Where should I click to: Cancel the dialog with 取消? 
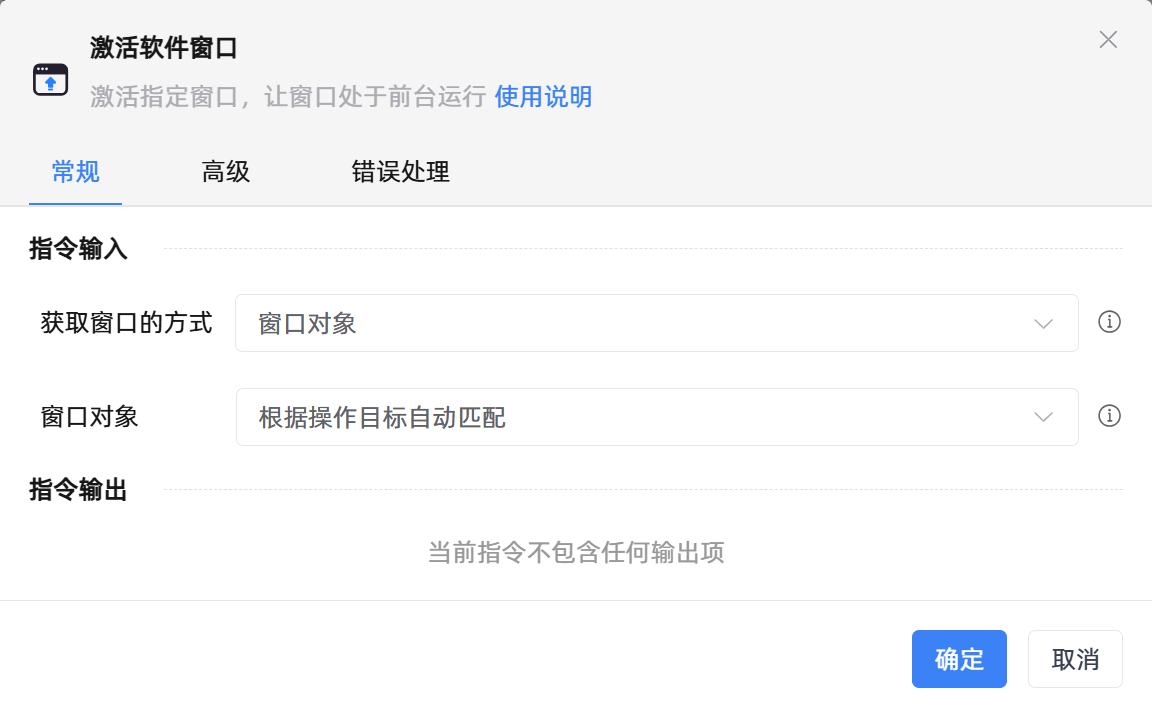1075,658
